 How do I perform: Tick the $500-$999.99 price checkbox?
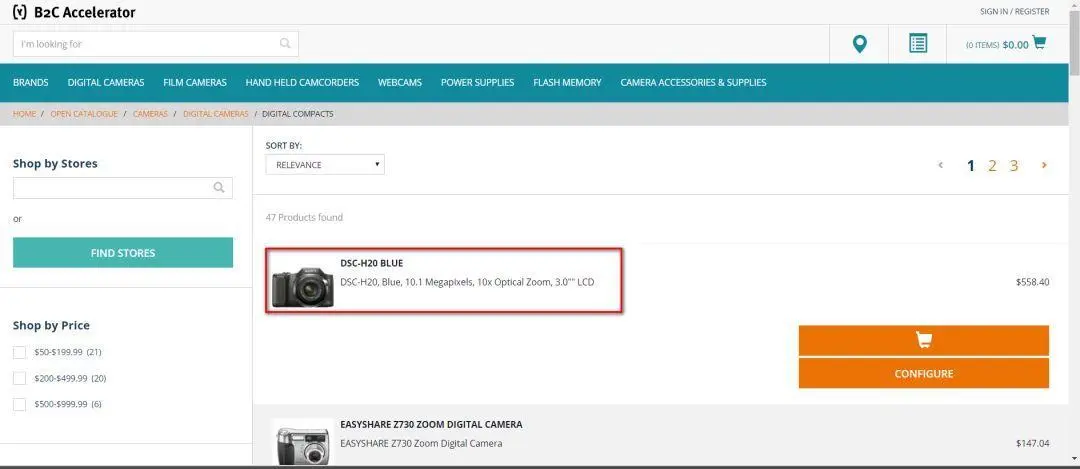pos(19,404)
